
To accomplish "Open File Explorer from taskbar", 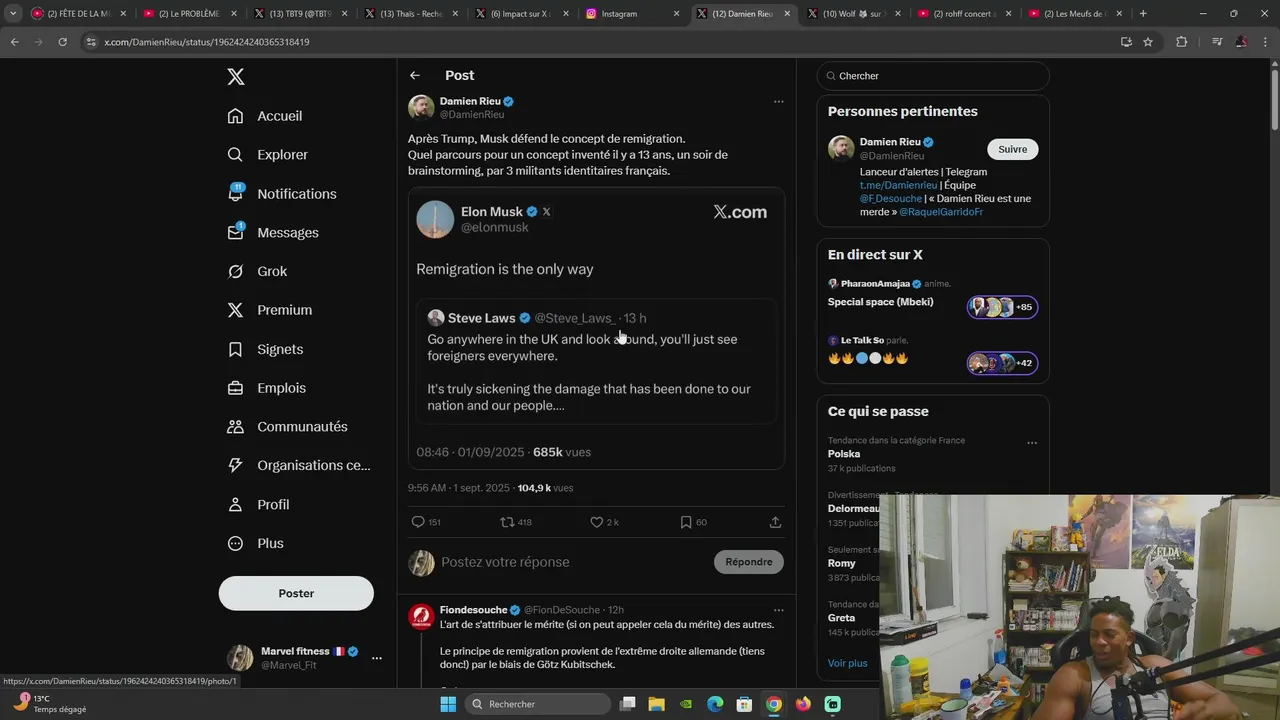I will [x=657, y=704].
